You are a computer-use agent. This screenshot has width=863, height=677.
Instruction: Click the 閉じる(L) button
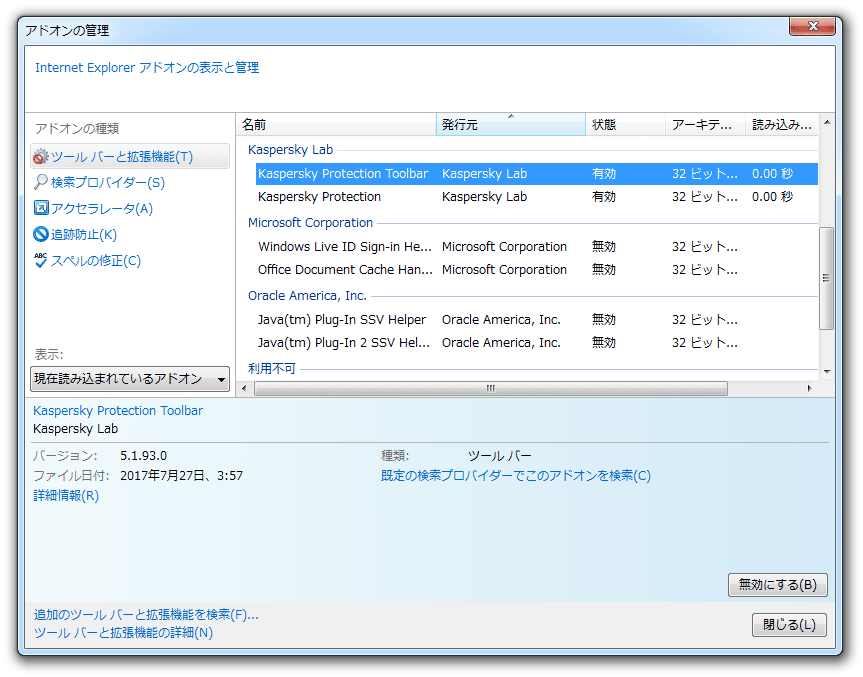click(x=789, y=625)
